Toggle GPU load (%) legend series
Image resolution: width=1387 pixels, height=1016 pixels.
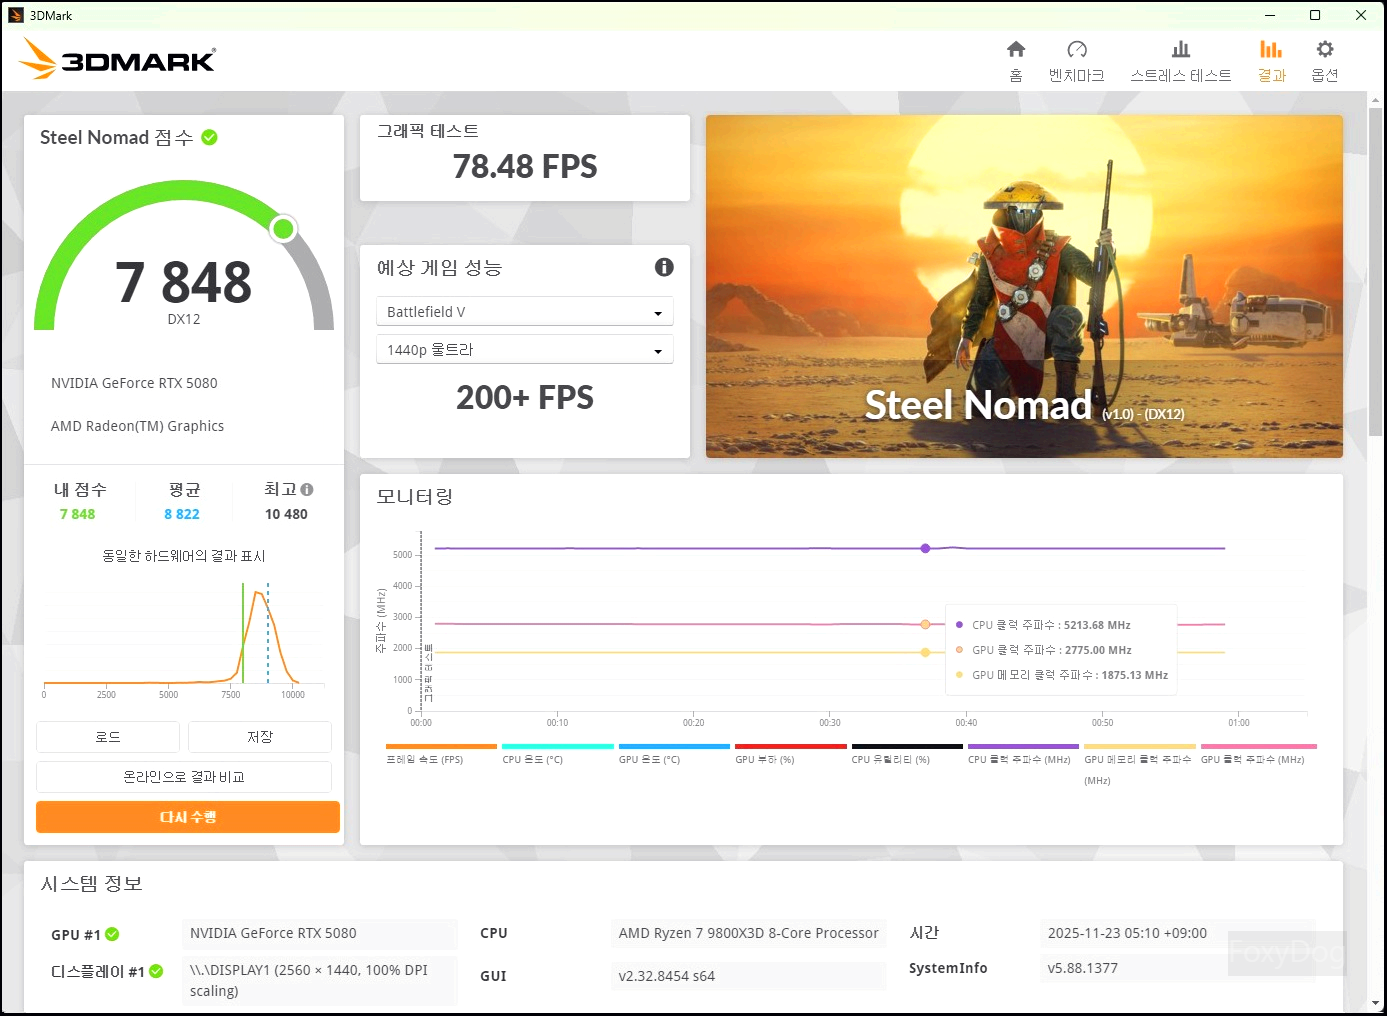[x=790, y=754]
